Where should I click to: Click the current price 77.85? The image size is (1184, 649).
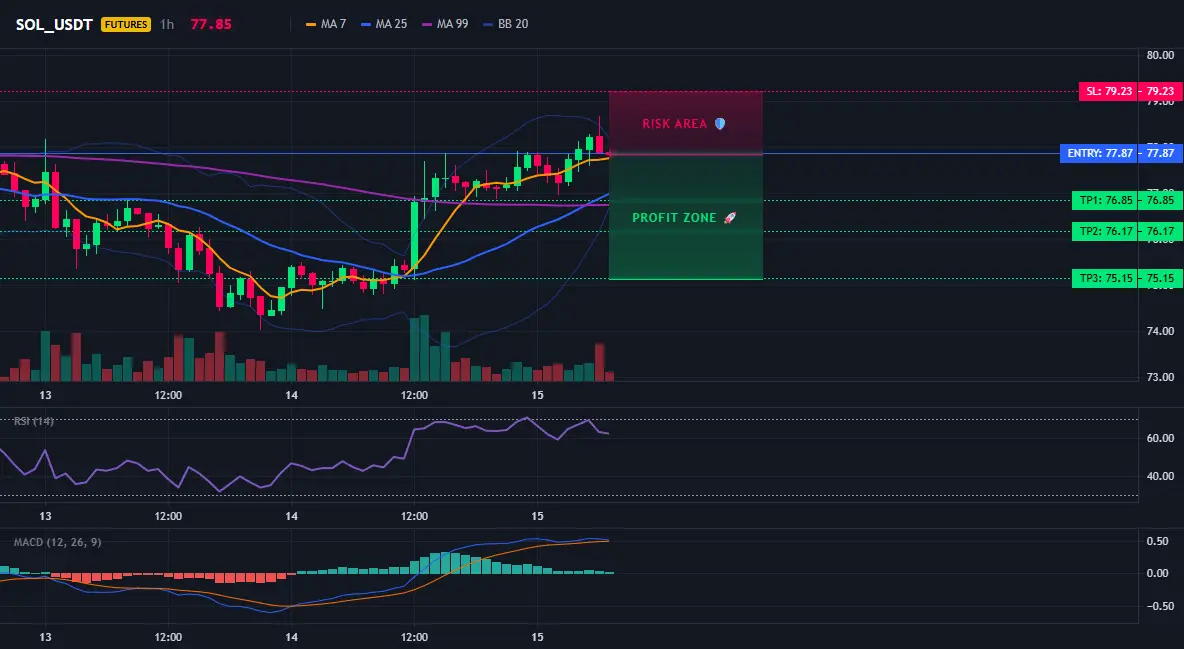211,24
